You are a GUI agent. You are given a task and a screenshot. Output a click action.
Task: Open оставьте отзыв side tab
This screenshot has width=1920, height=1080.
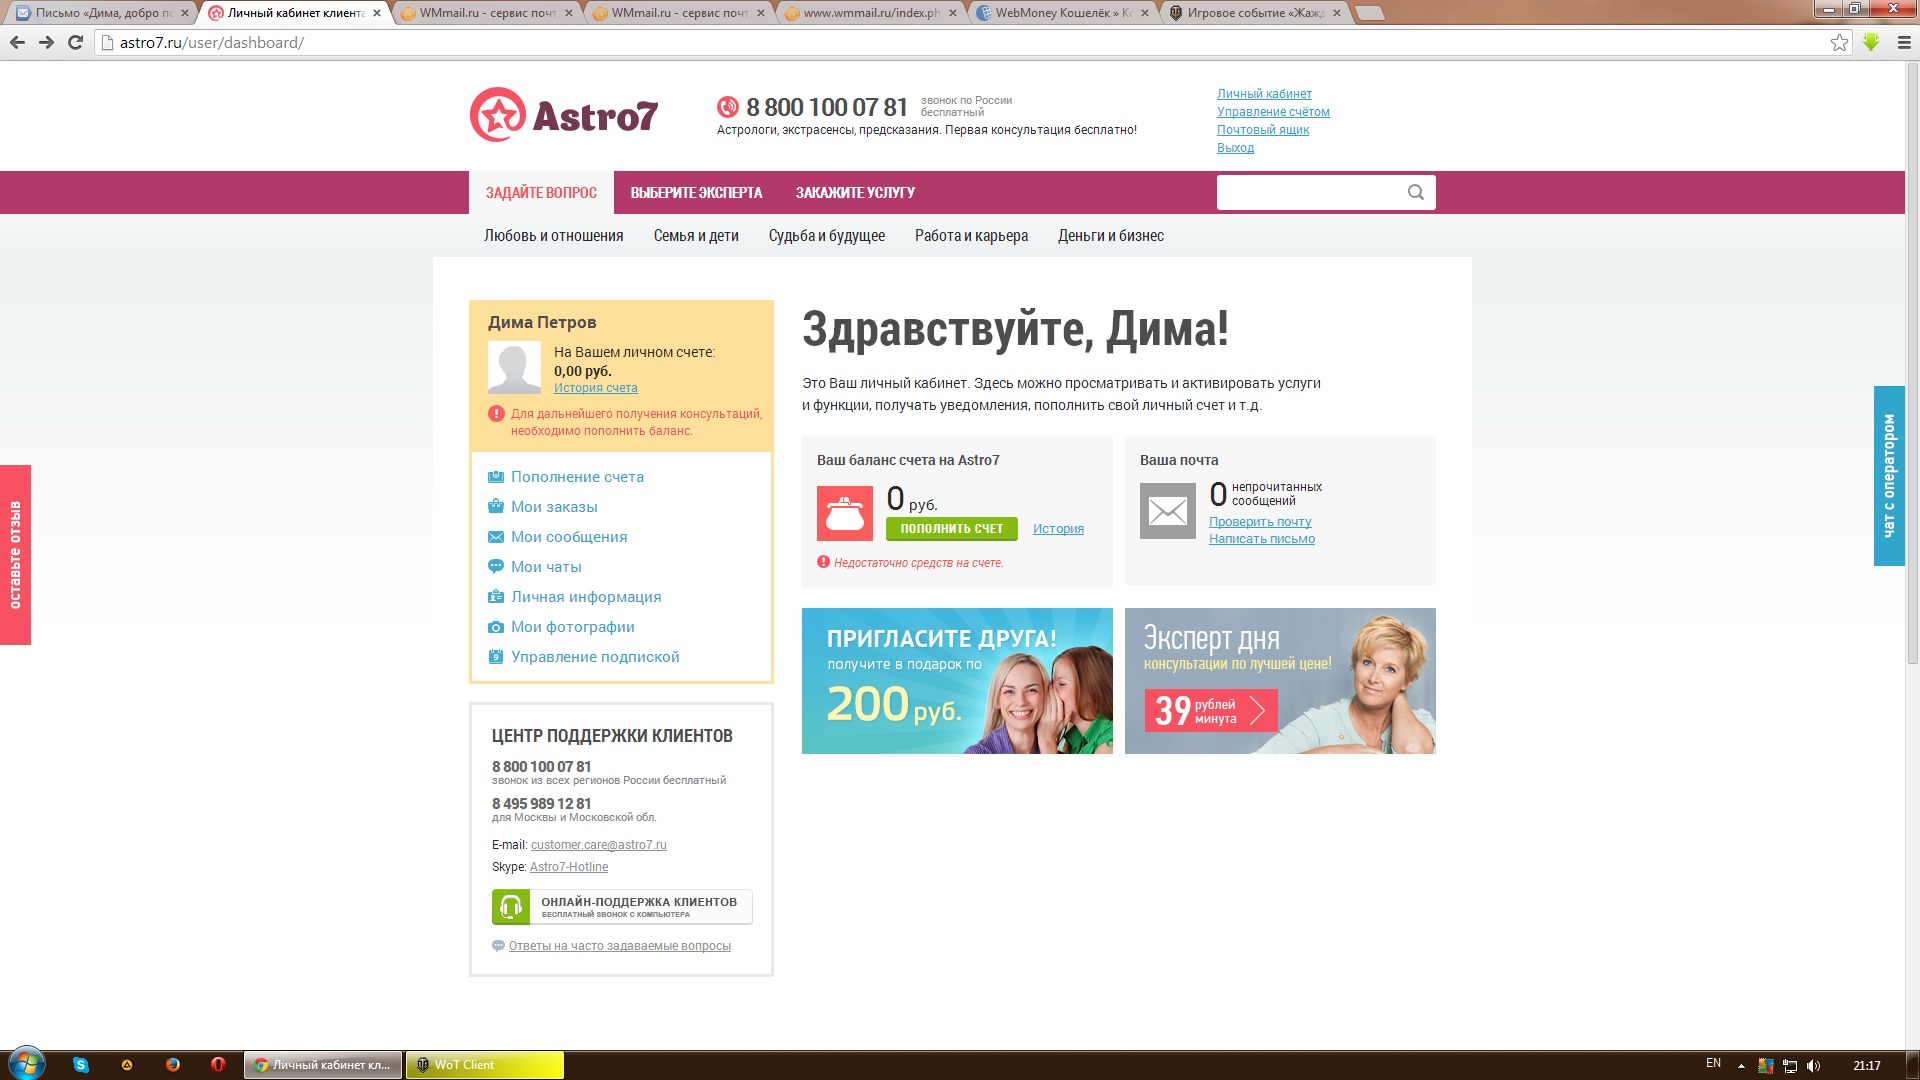coord(15,555)
